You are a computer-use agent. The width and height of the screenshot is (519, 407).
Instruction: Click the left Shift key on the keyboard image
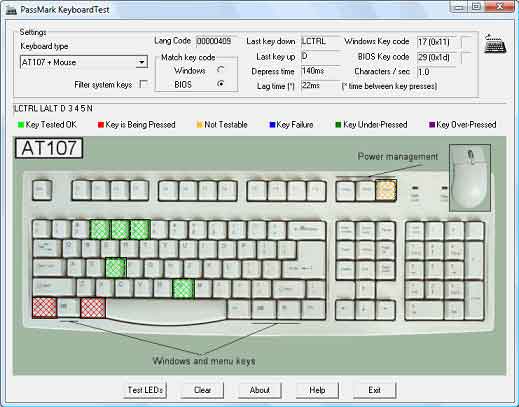54,288
